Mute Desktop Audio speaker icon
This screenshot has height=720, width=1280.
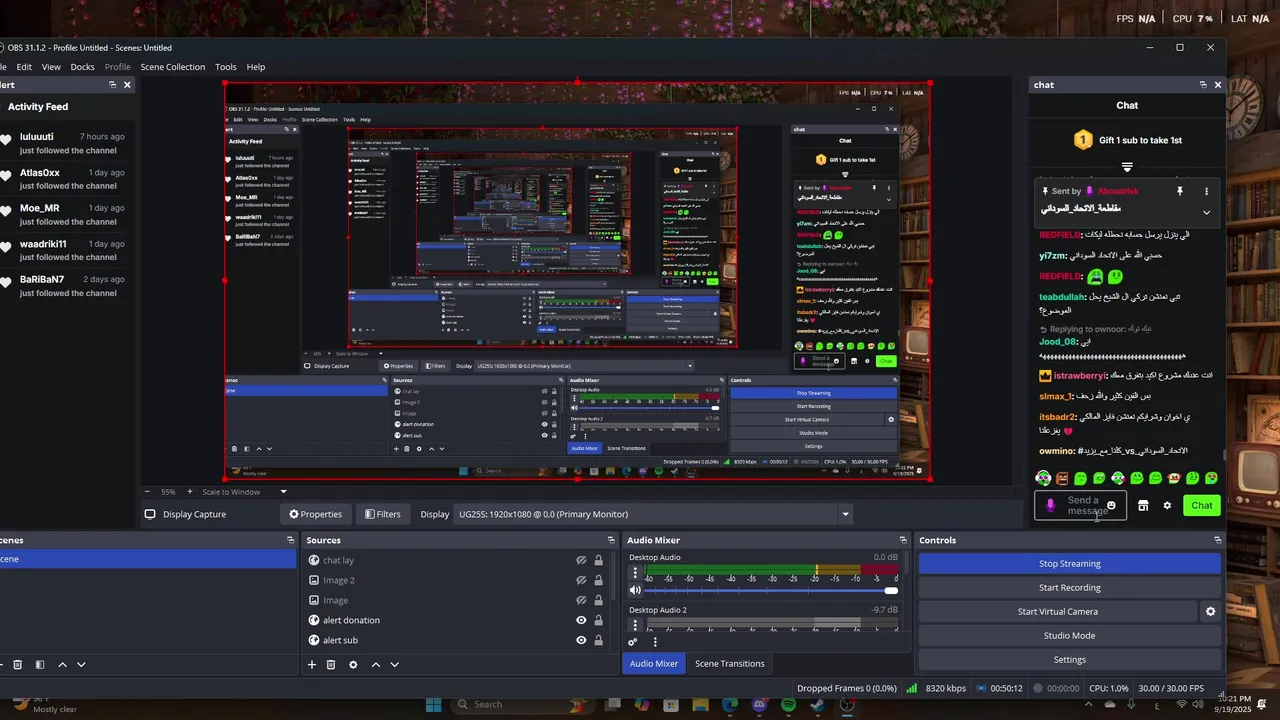635,590
